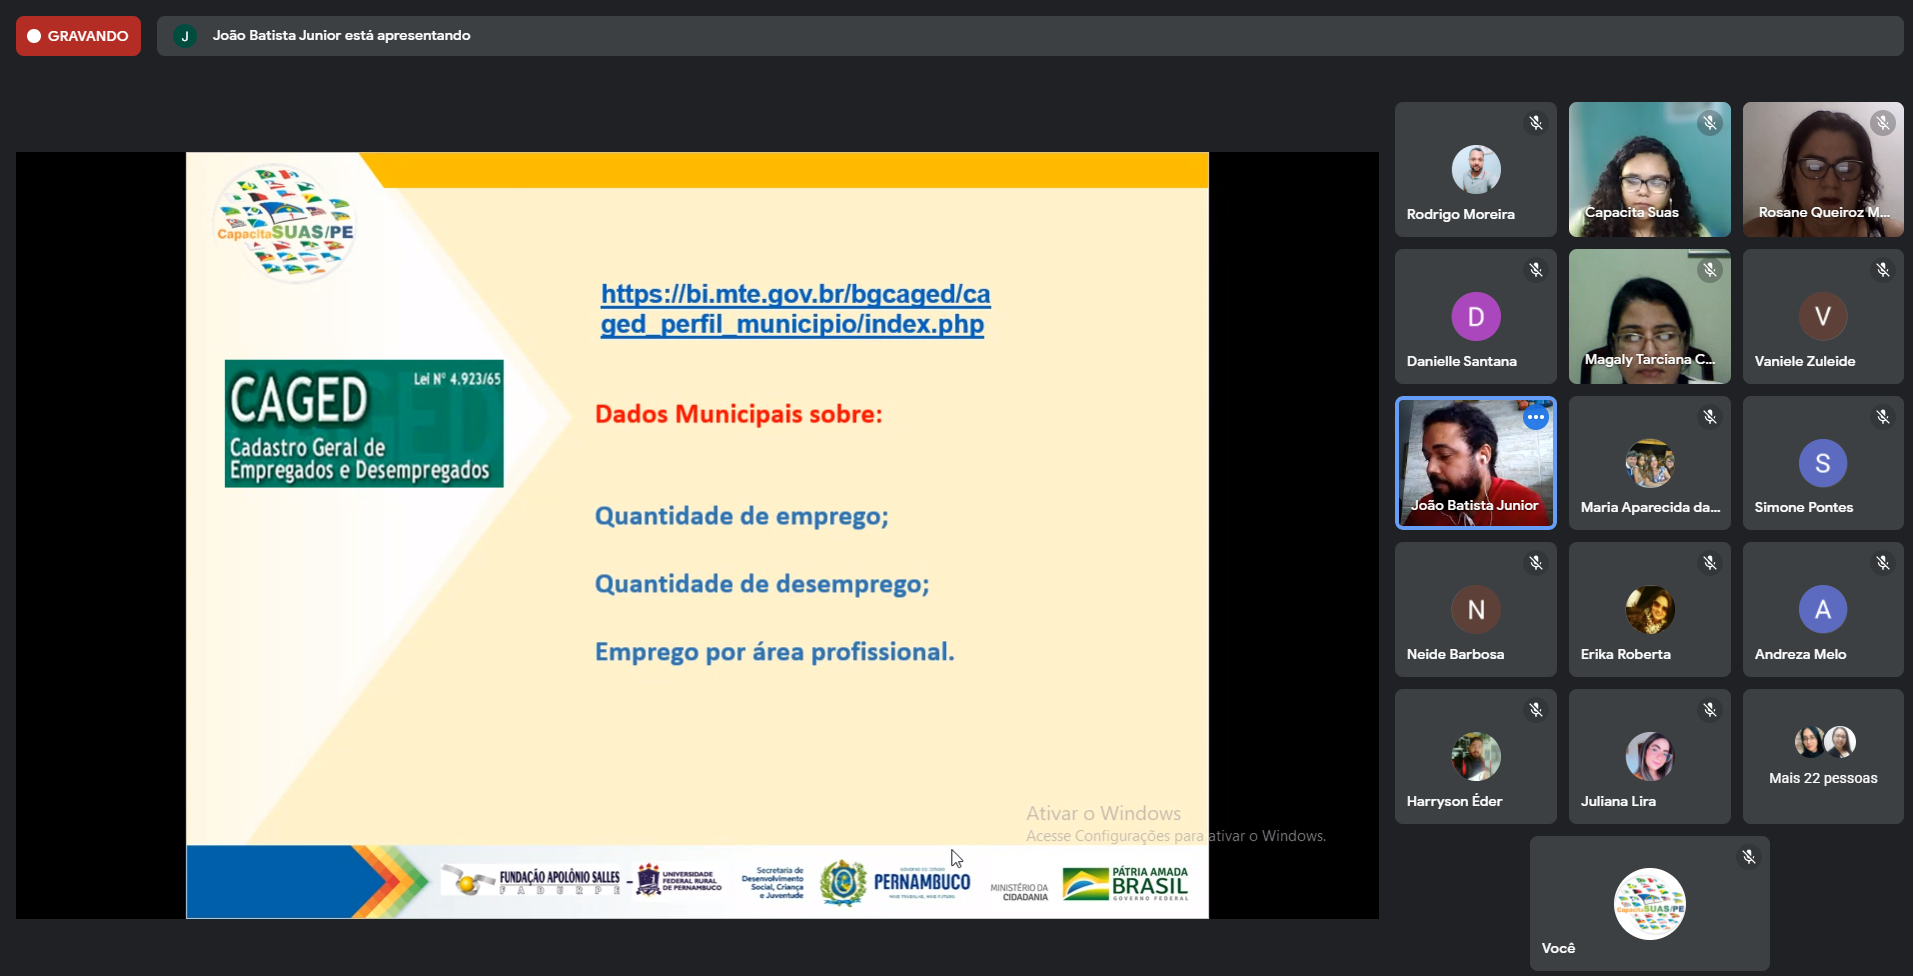Click muted mic icon on Neide Barbosa tile
Screen dimensions: 1913x976
(x=1535, y=564)
